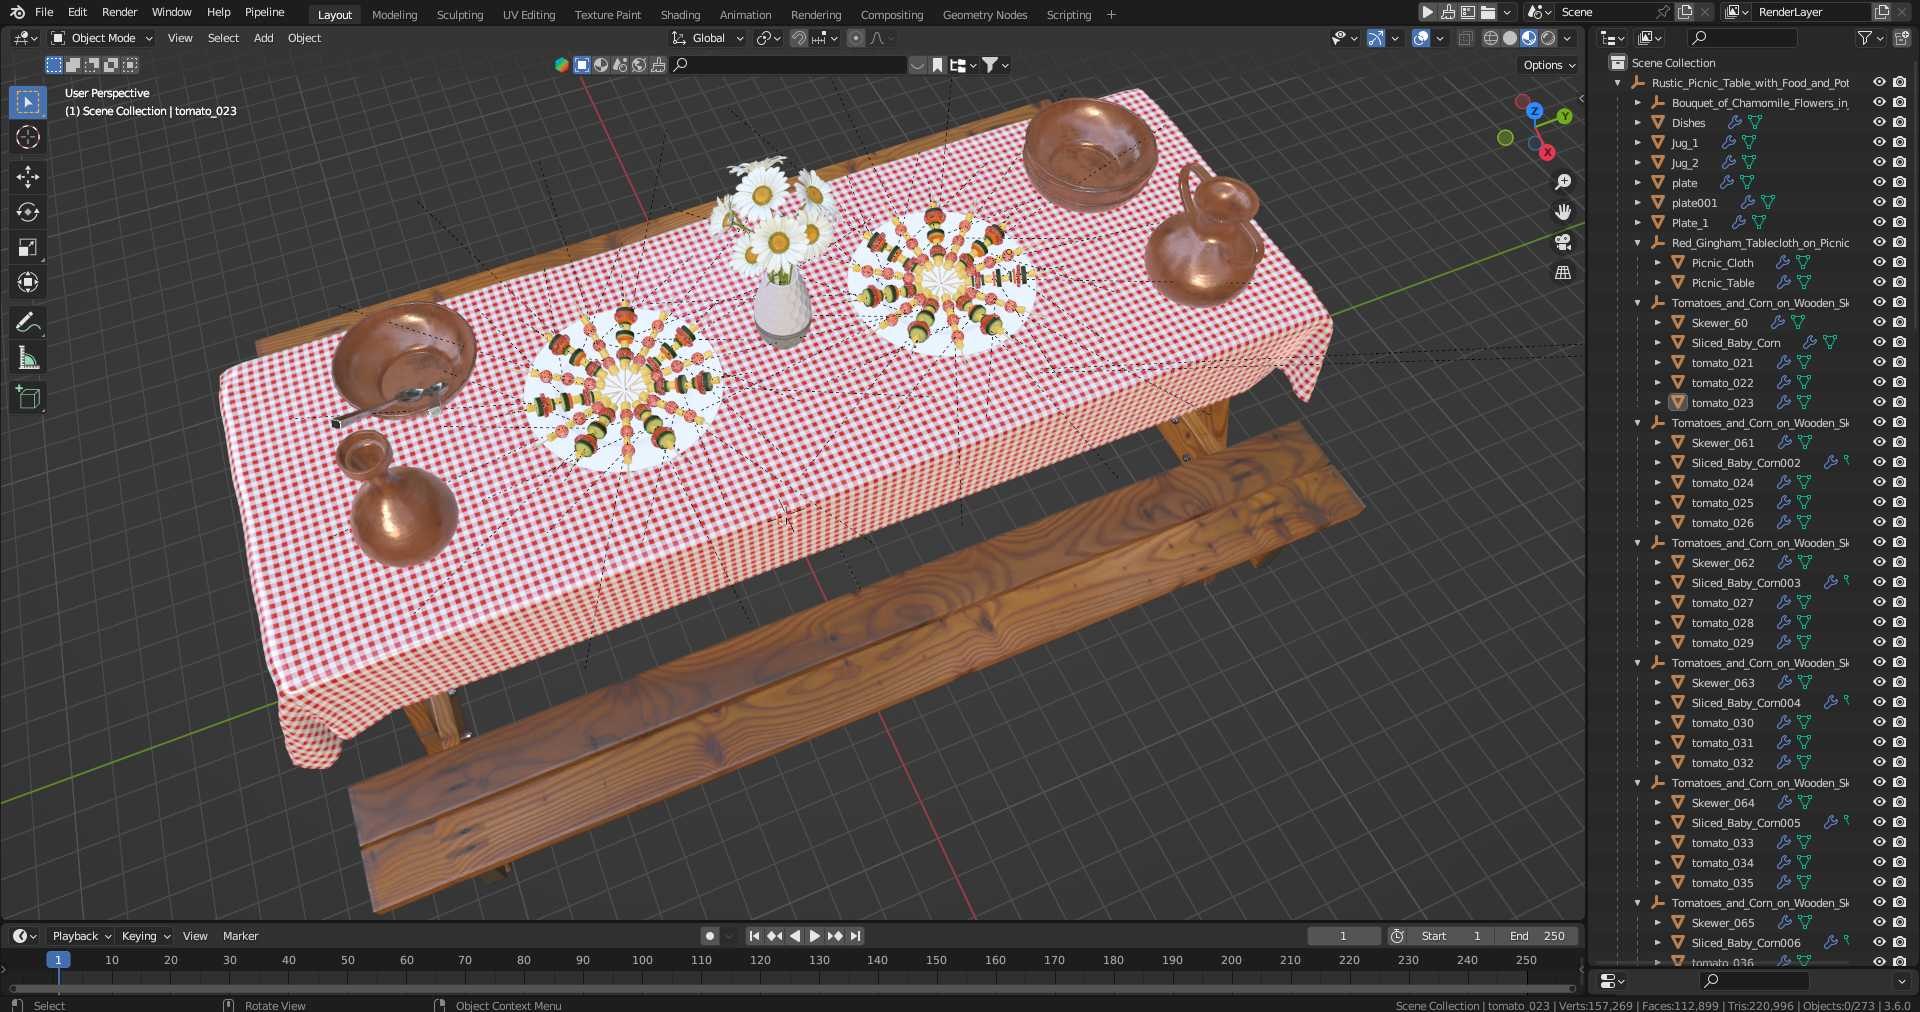1920x1012 pixels.
Task: Toggle the auto keying record button
Action: tap(710, 936)
